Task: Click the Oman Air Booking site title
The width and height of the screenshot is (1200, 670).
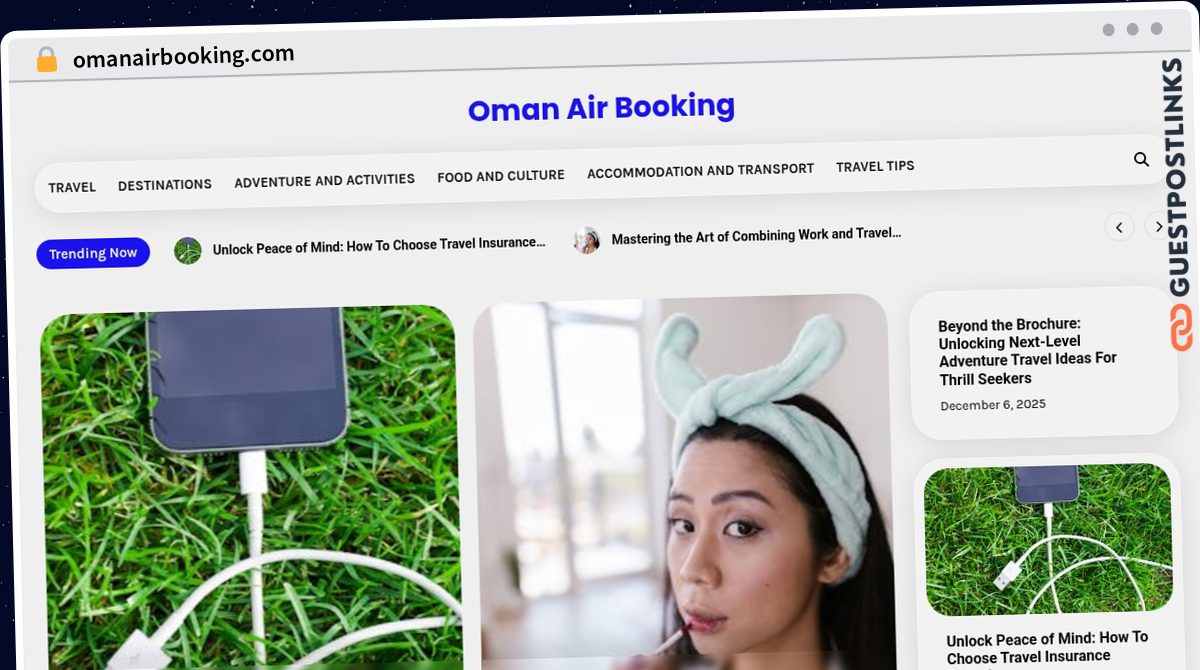Action: tap(601, 107)
